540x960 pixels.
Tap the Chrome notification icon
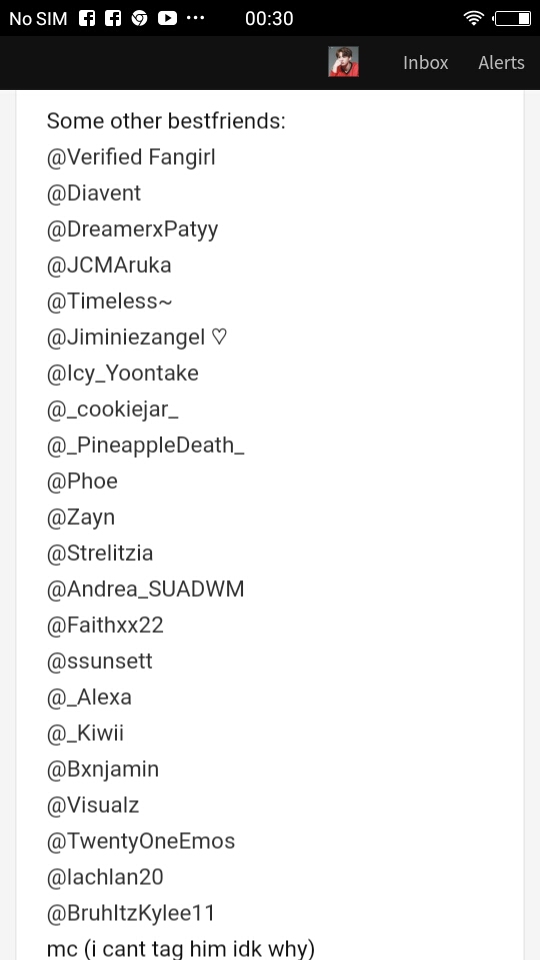(x=140, y=18)
